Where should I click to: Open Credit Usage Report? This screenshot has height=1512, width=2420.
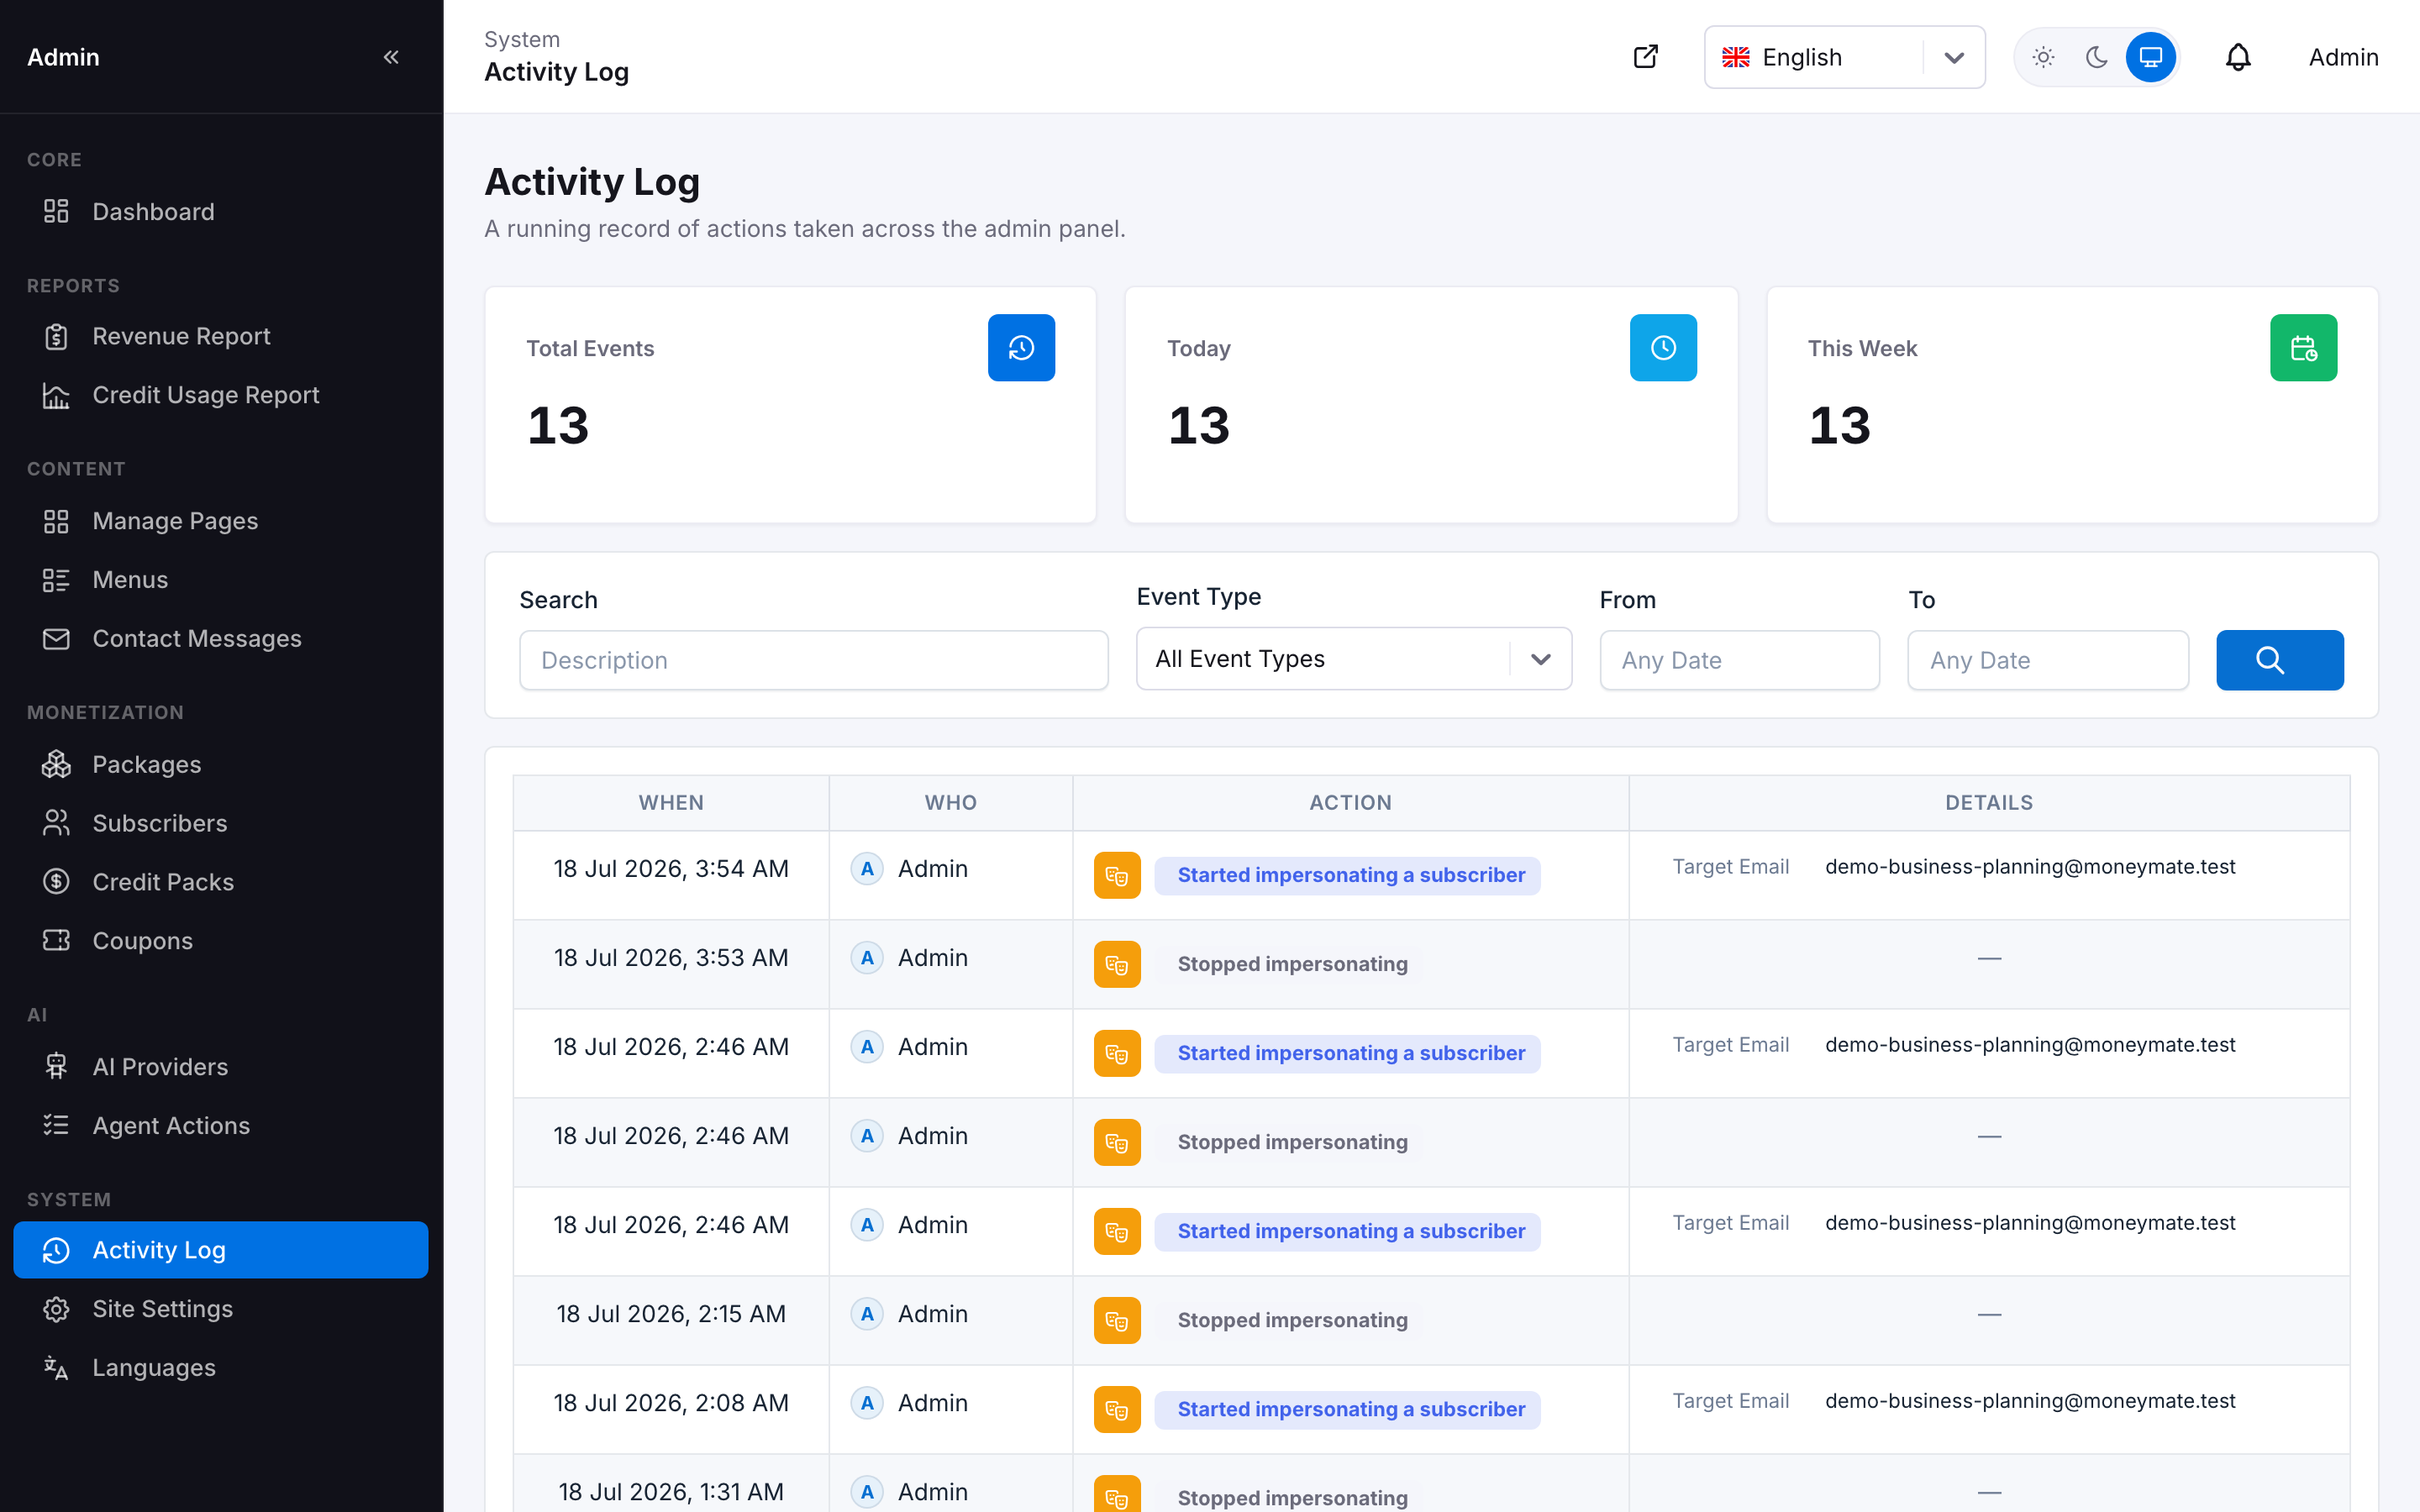coord(220,395)
